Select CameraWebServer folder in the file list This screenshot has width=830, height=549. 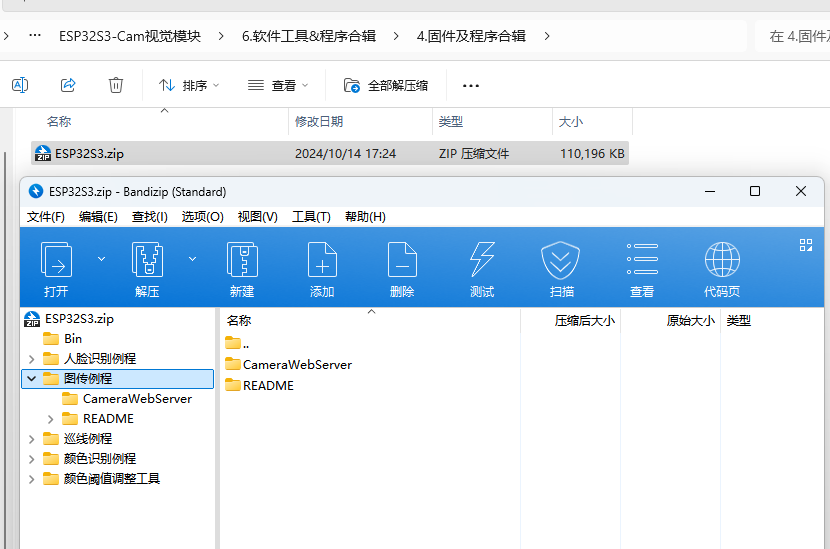point(288,365)
